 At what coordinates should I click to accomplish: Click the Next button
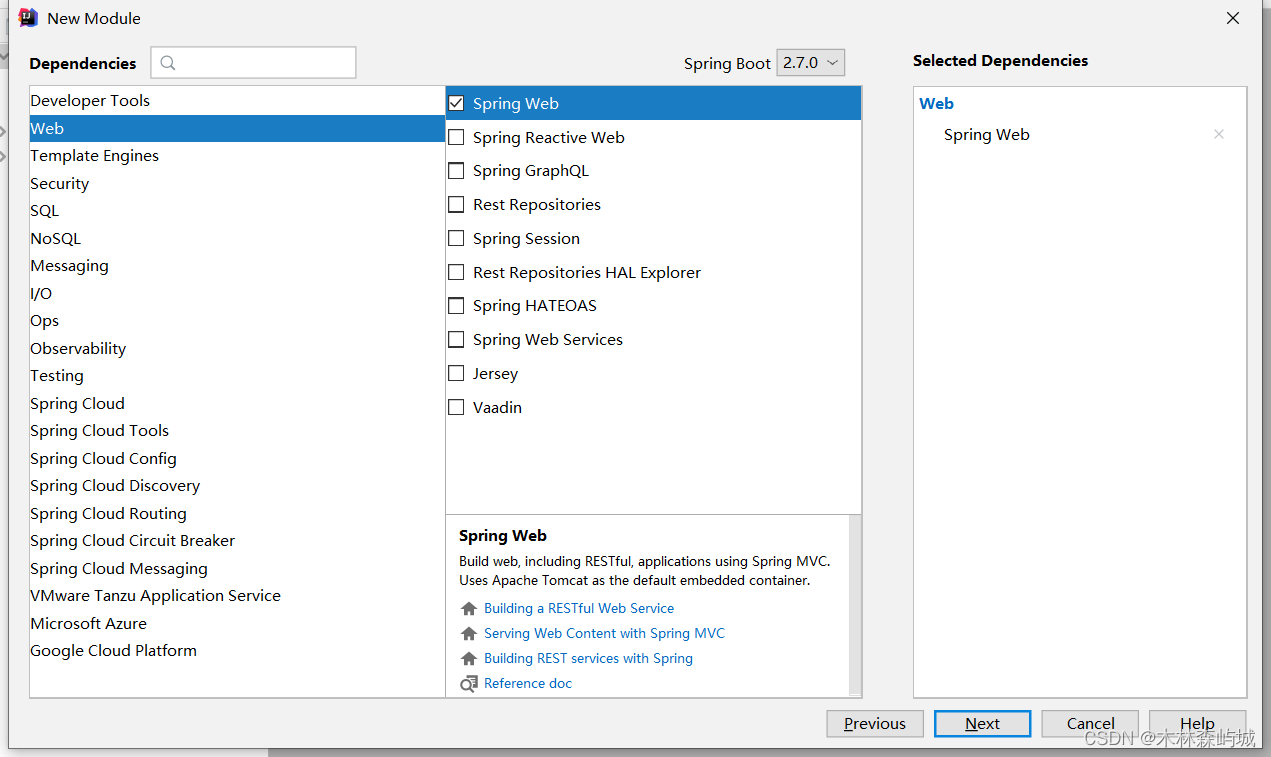coord(982,724)
